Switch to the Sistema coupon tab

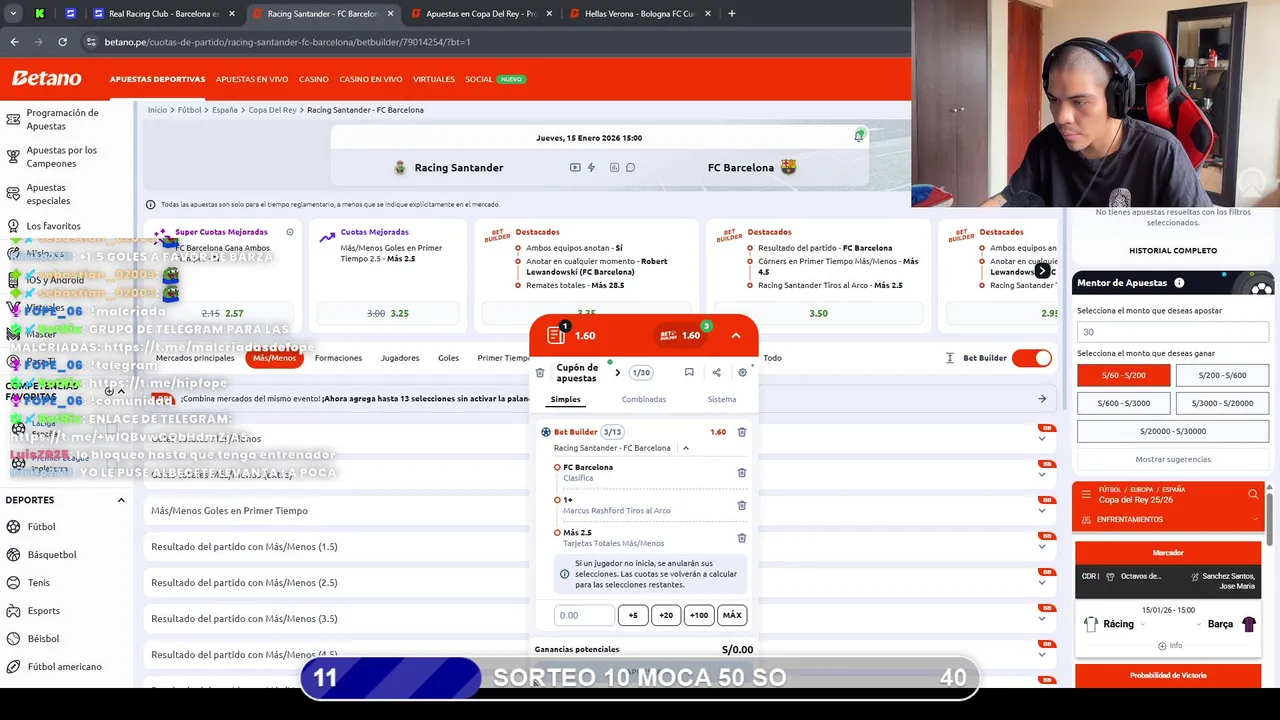tap(721, 399)
